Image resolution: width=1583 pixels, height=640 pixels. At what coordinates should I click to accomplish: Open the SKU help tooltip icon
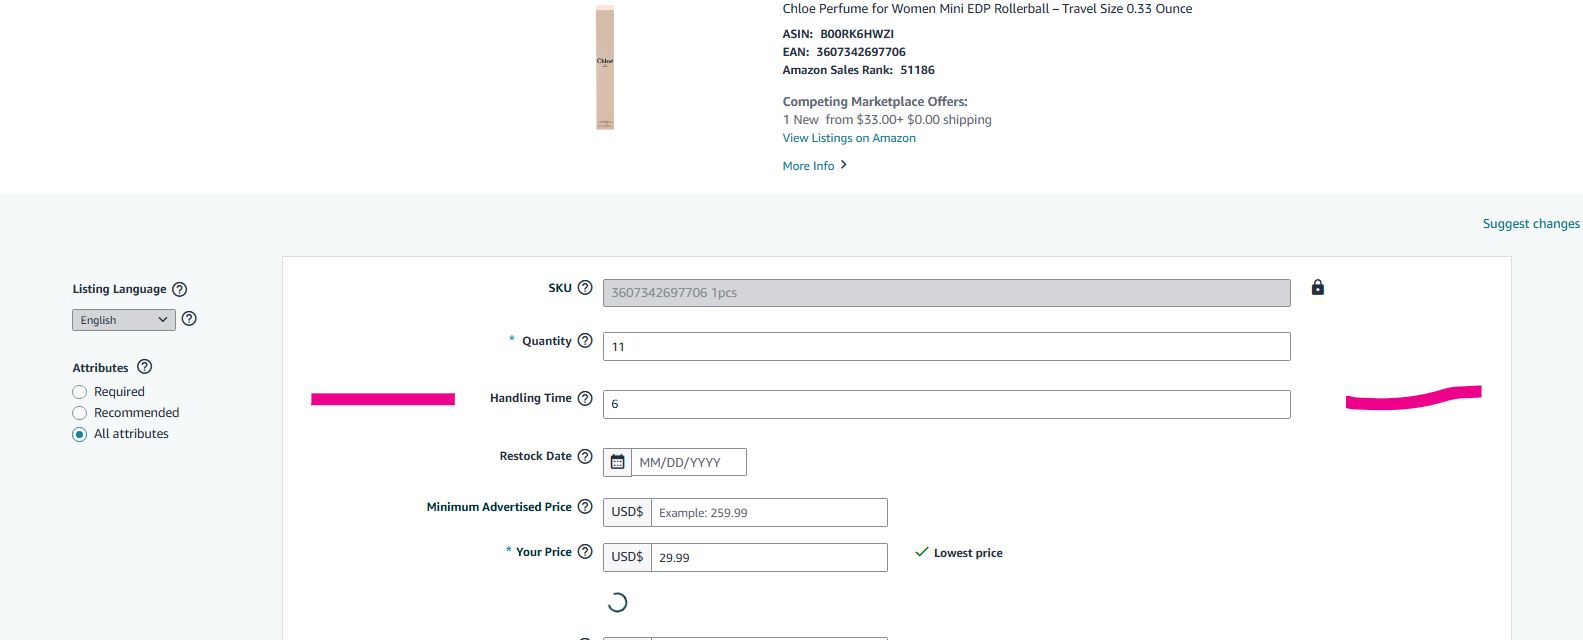click(585, 288)
